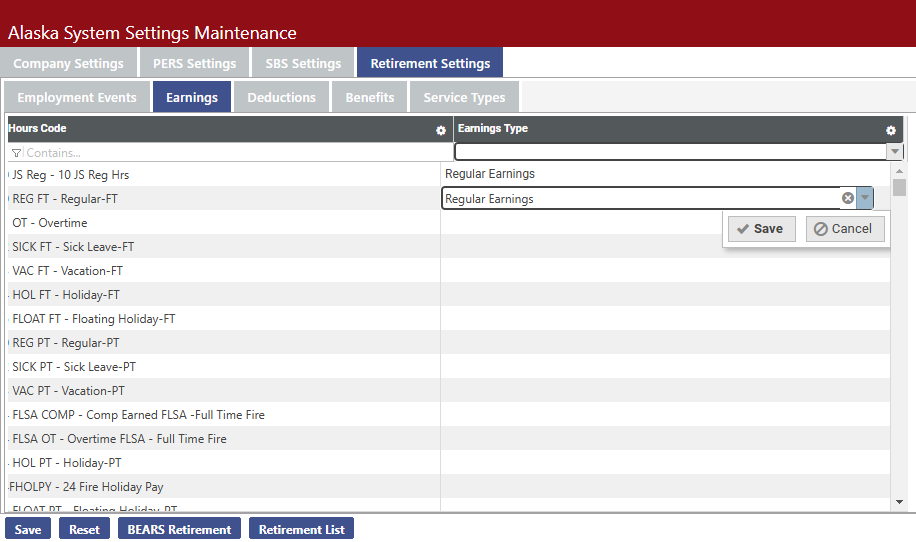
Task: Open the Retirement List
Action: coord(301,529)
